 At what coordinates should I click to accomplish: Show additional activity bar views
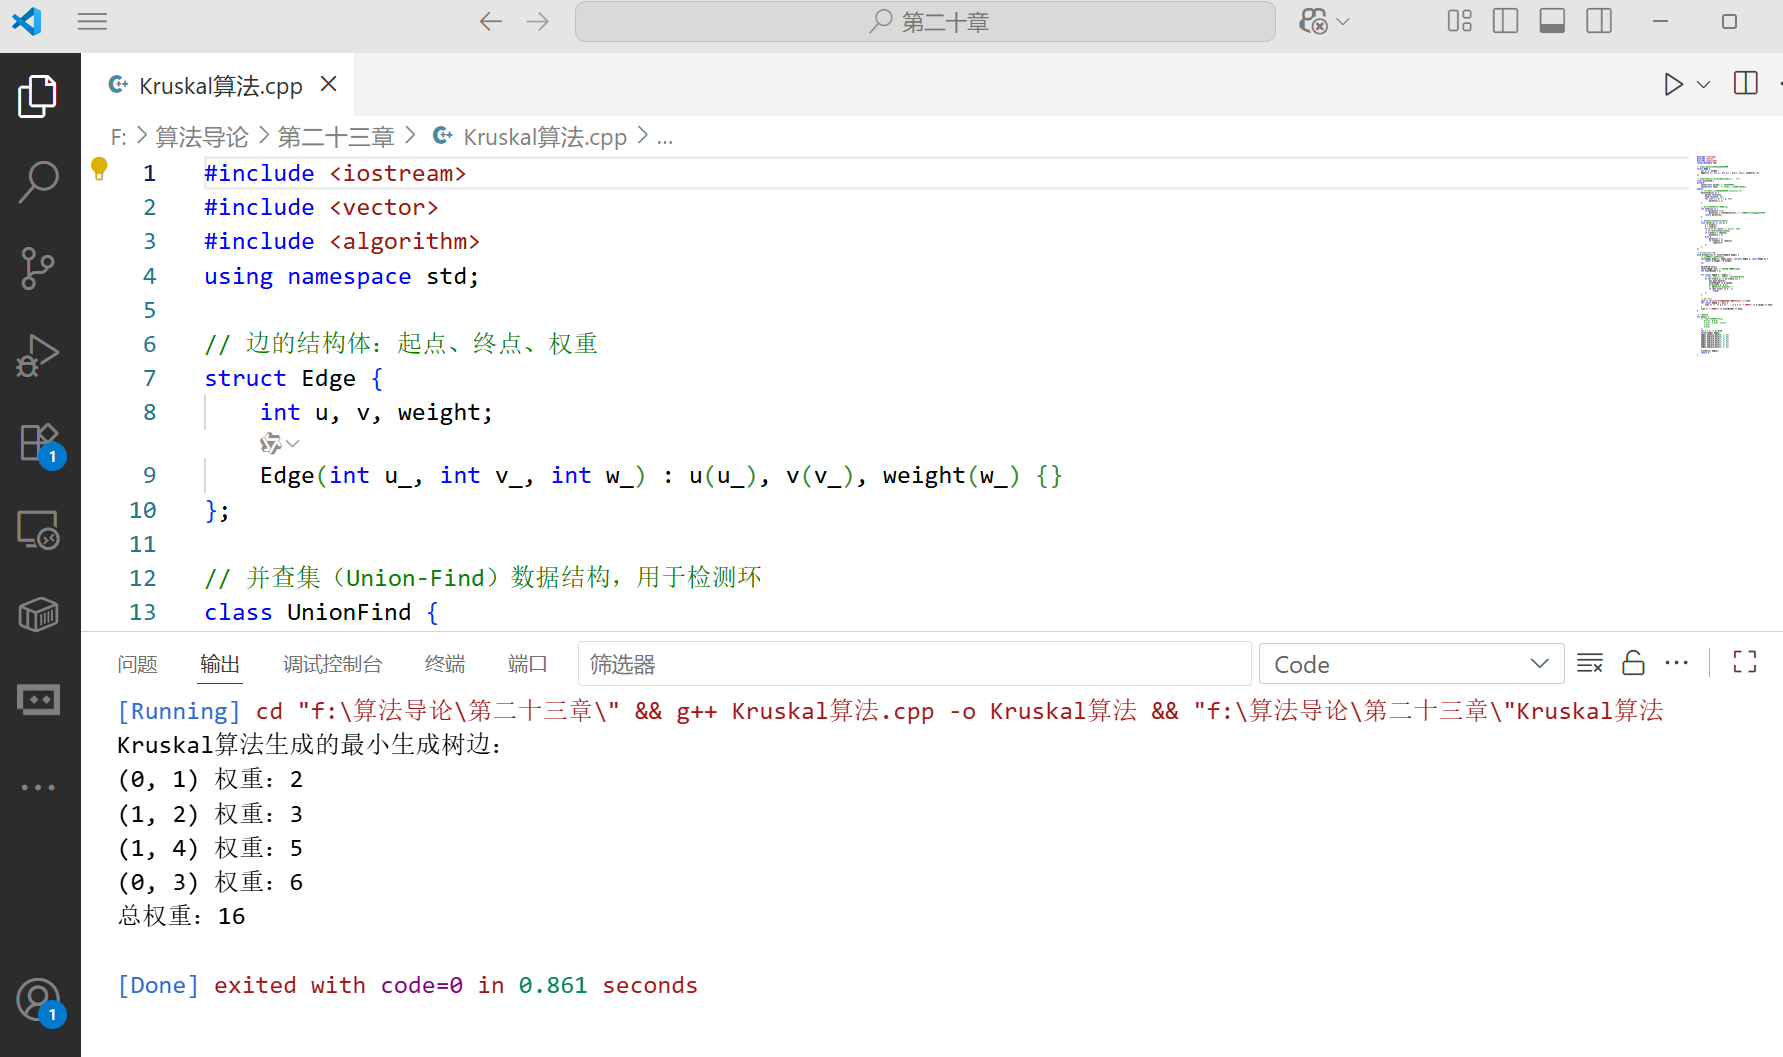[x=38, y=787]
